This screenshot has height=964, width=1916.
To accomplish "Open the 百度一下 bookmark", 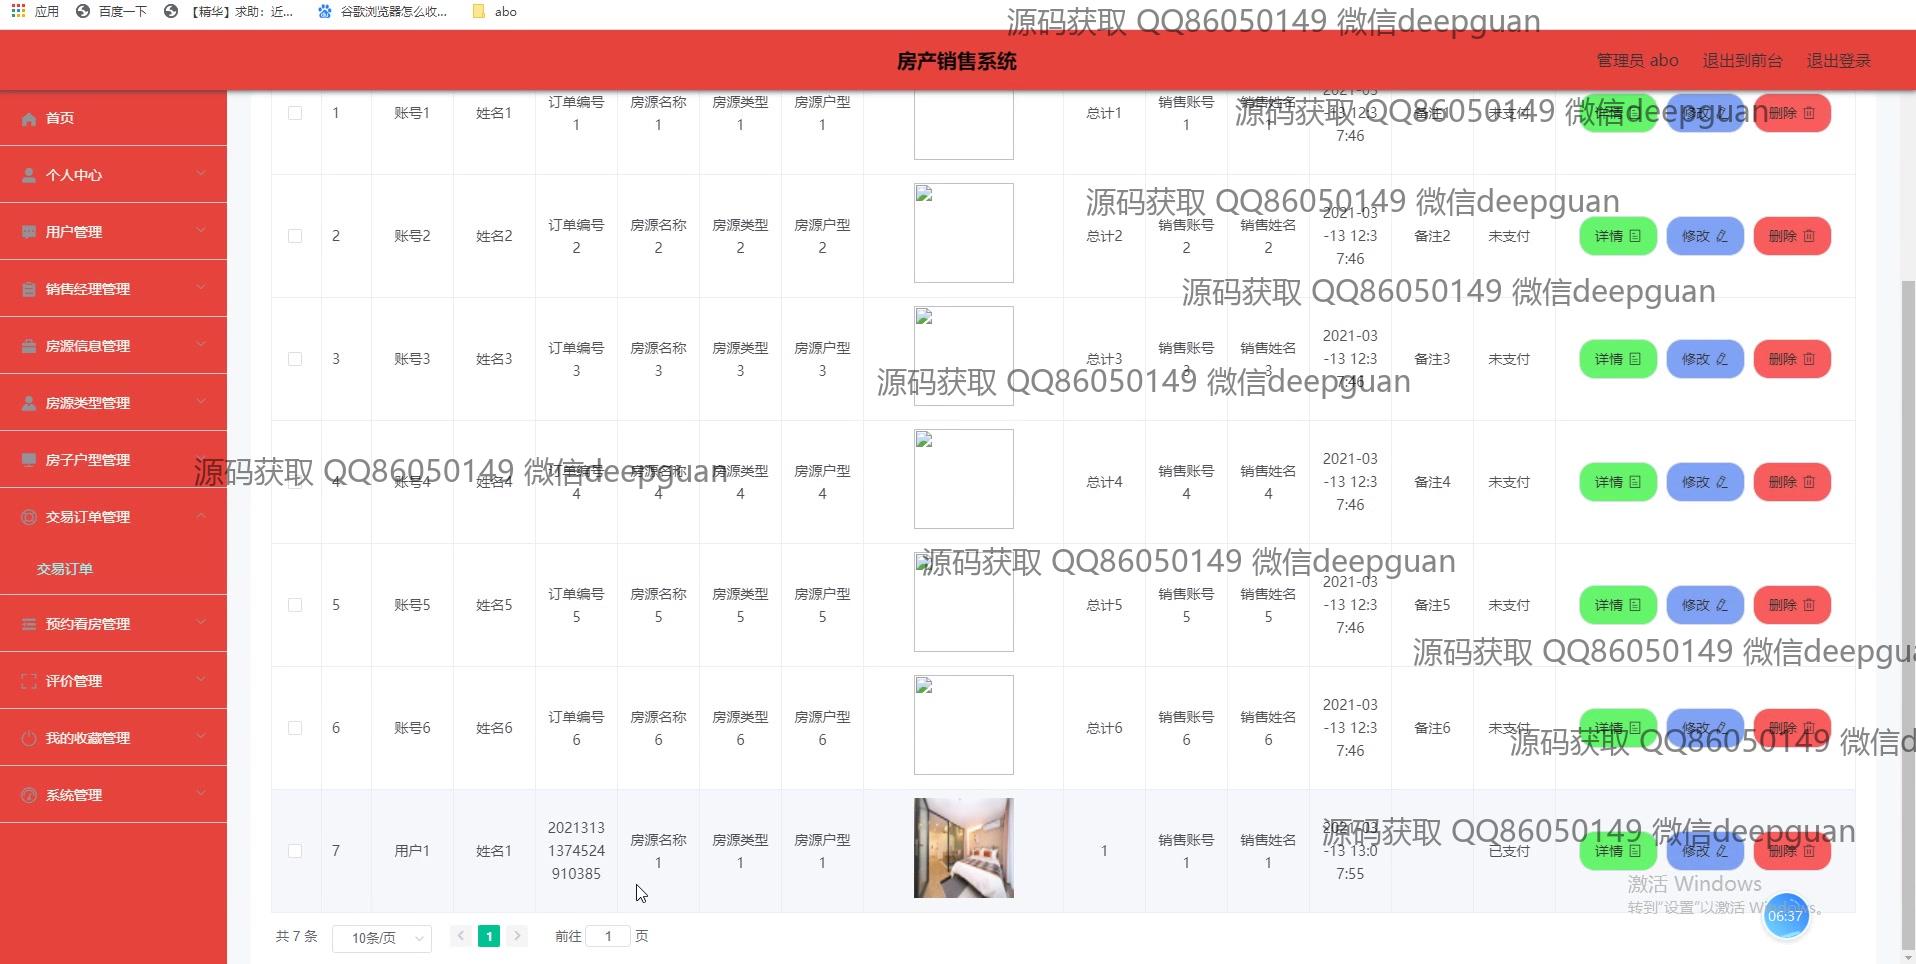I will (111, 11).
